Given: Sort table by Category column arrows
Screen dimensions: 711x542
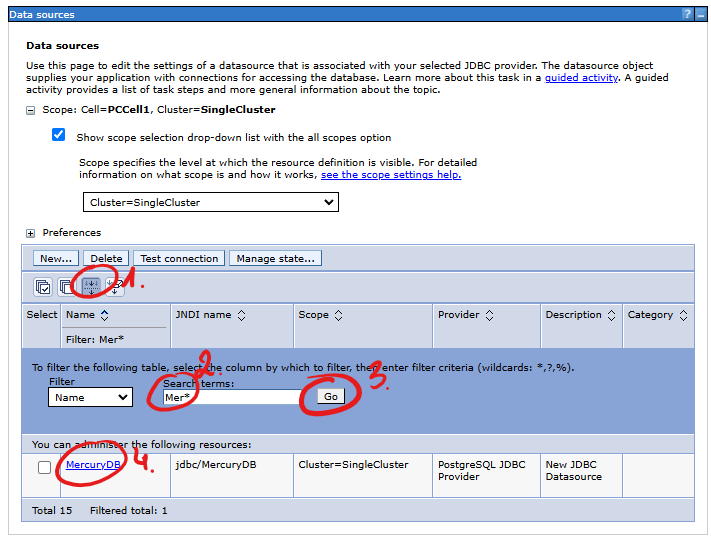Looking at the screenshot, I should [684, 315].
